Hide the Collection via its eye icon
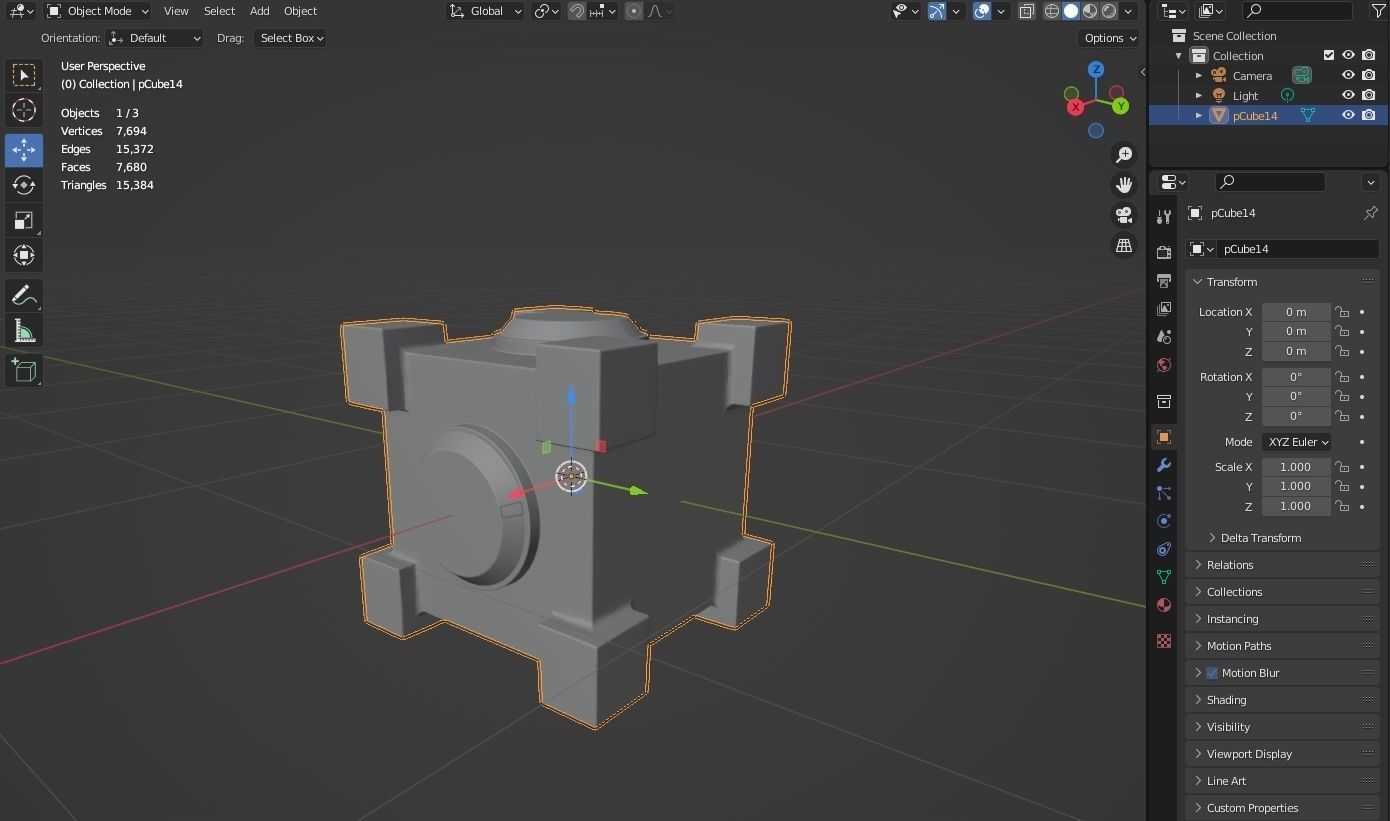This screenshot has height=821, width=1390. [x=1348, y=55]
